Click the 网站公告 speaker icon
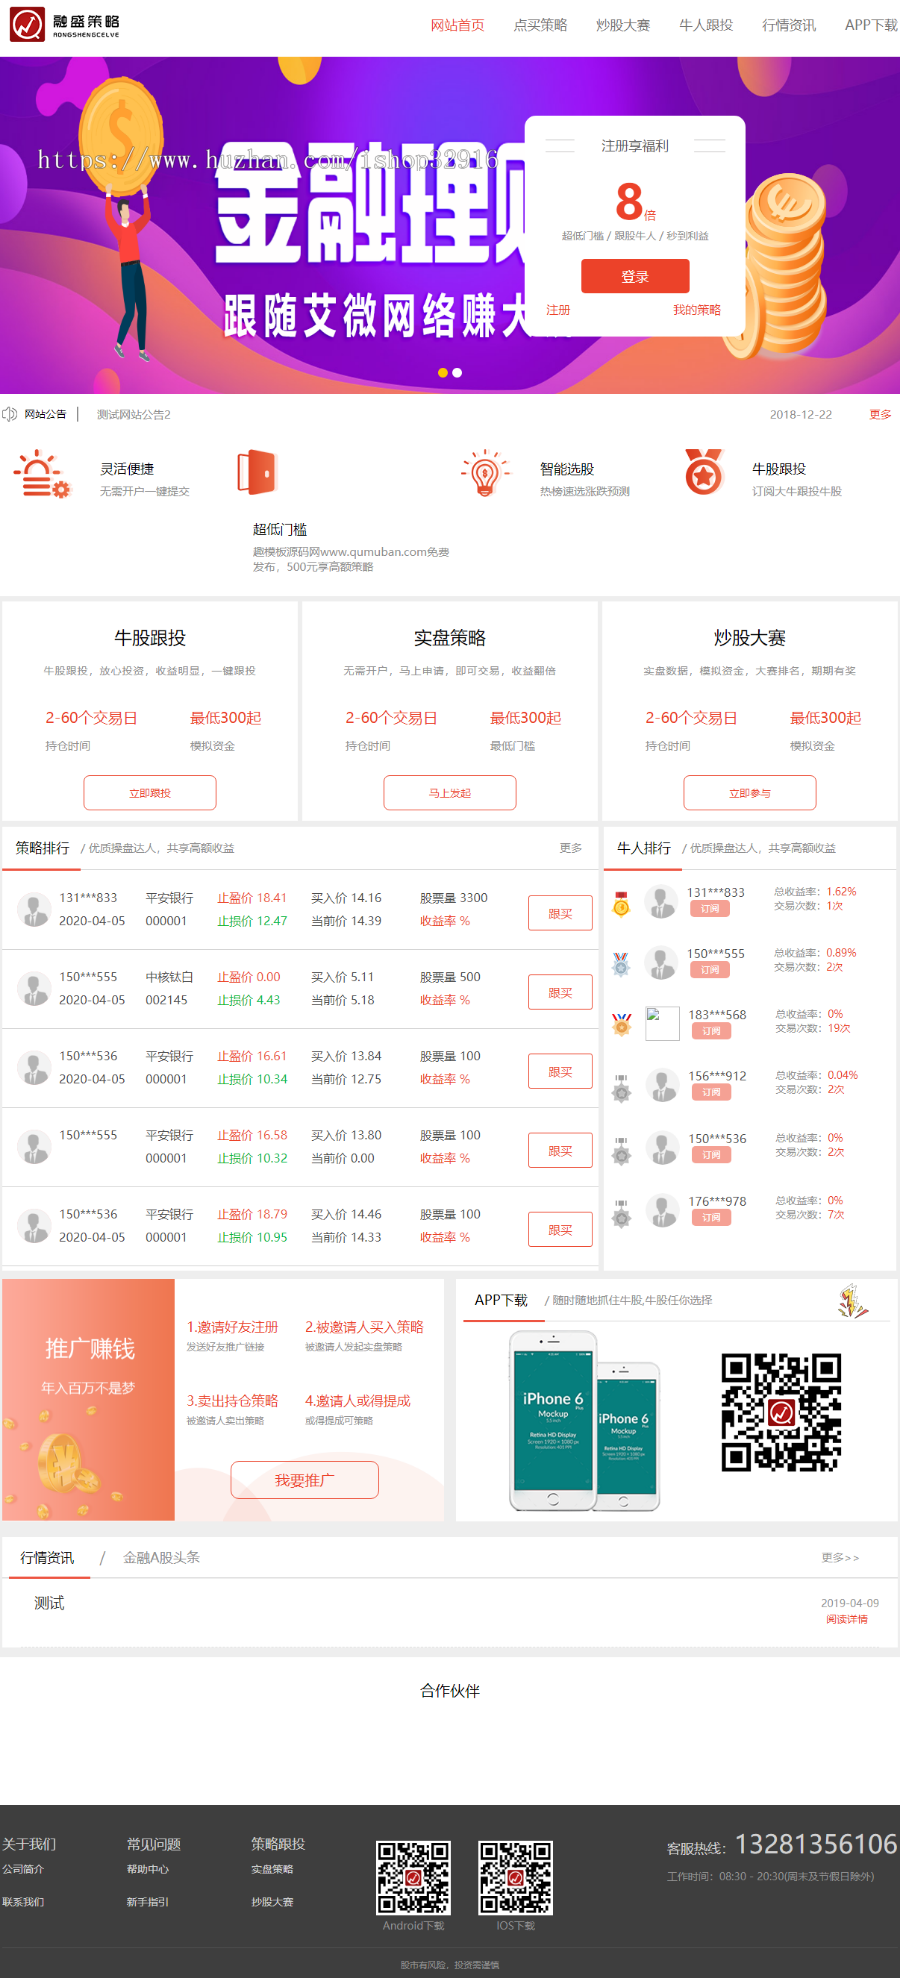900x1978 pixels. coord(10,414)
